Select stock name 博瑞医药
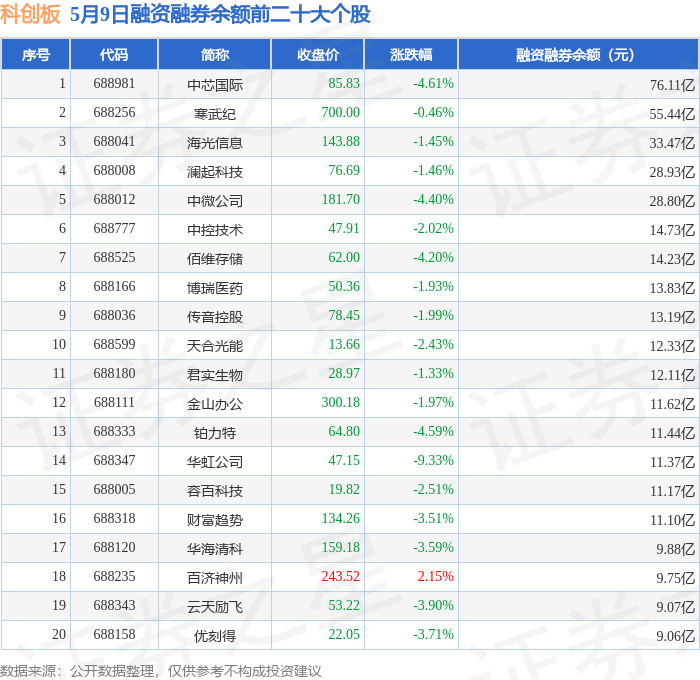 [x=215, y=288]
